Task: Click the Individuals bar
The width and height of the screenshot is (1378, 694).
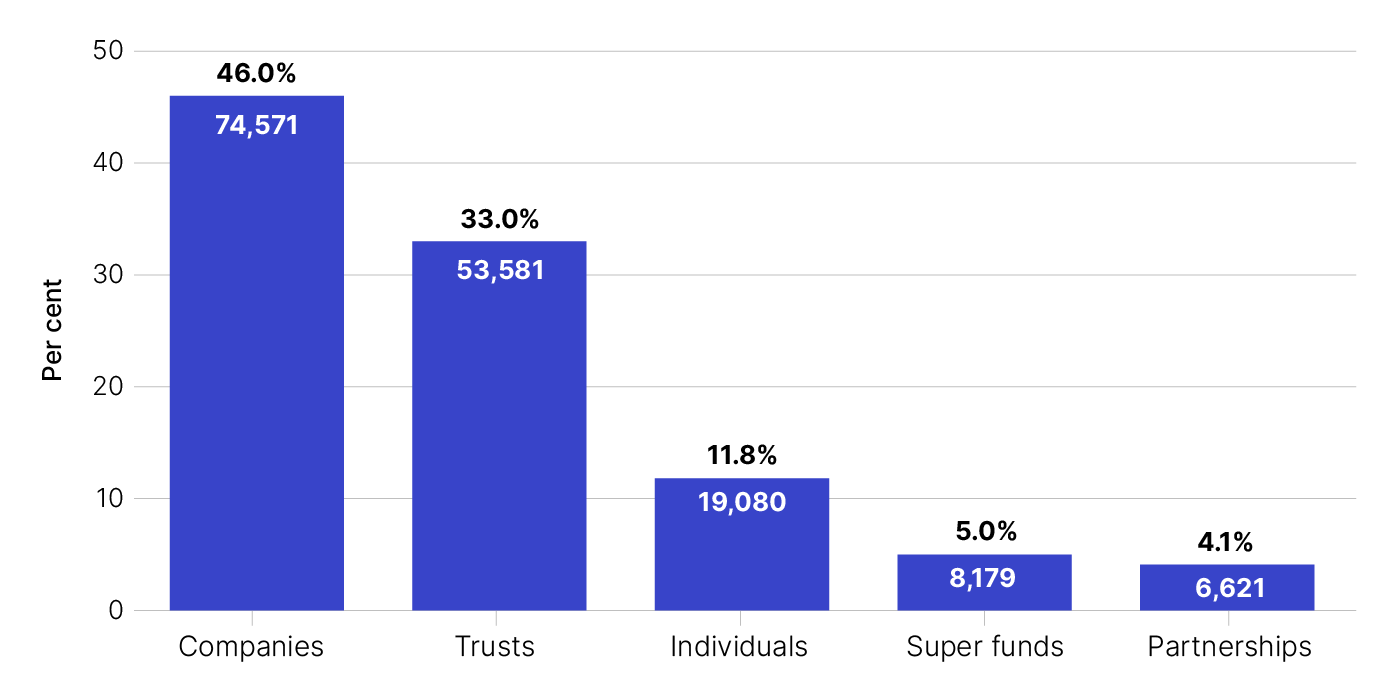Action: [741, 560]
